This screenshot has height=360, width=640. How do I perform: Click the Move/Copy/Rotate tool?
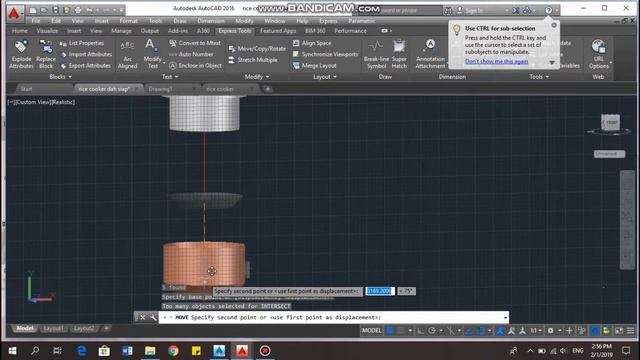(x=257, y=49)
